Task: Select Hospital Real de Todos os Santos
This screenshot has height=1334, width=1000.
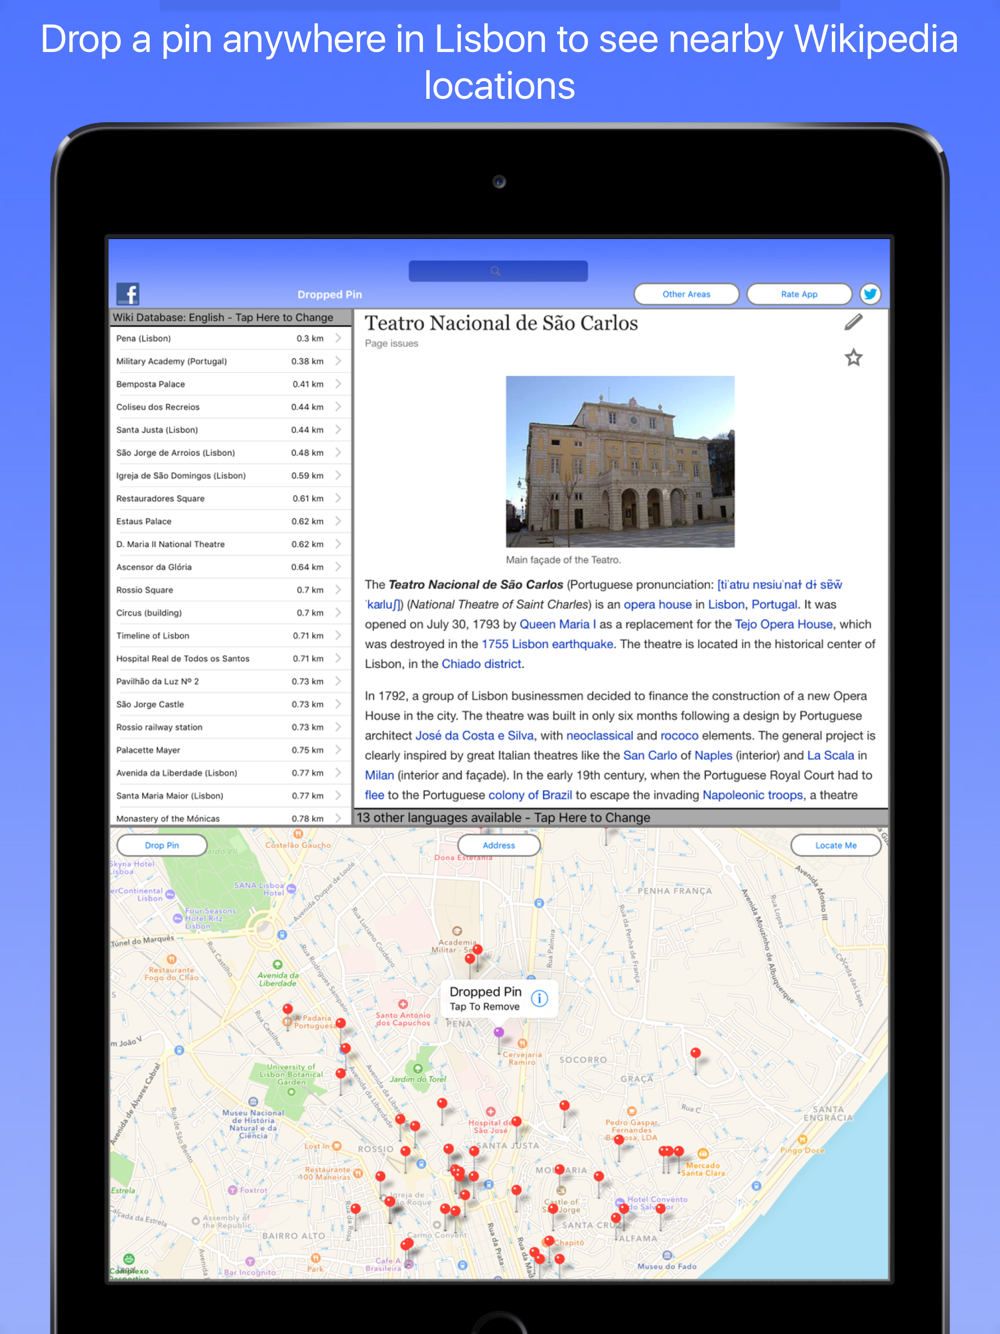Action: pyautogui.click(x=231, y=659)
